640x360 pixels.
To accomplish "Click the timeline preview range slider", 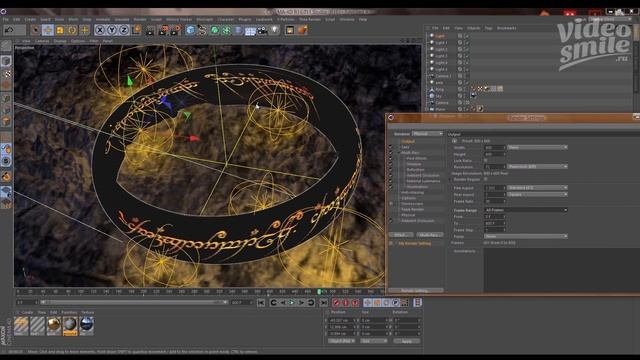I will pyautogui.click(x=134, y=302).
